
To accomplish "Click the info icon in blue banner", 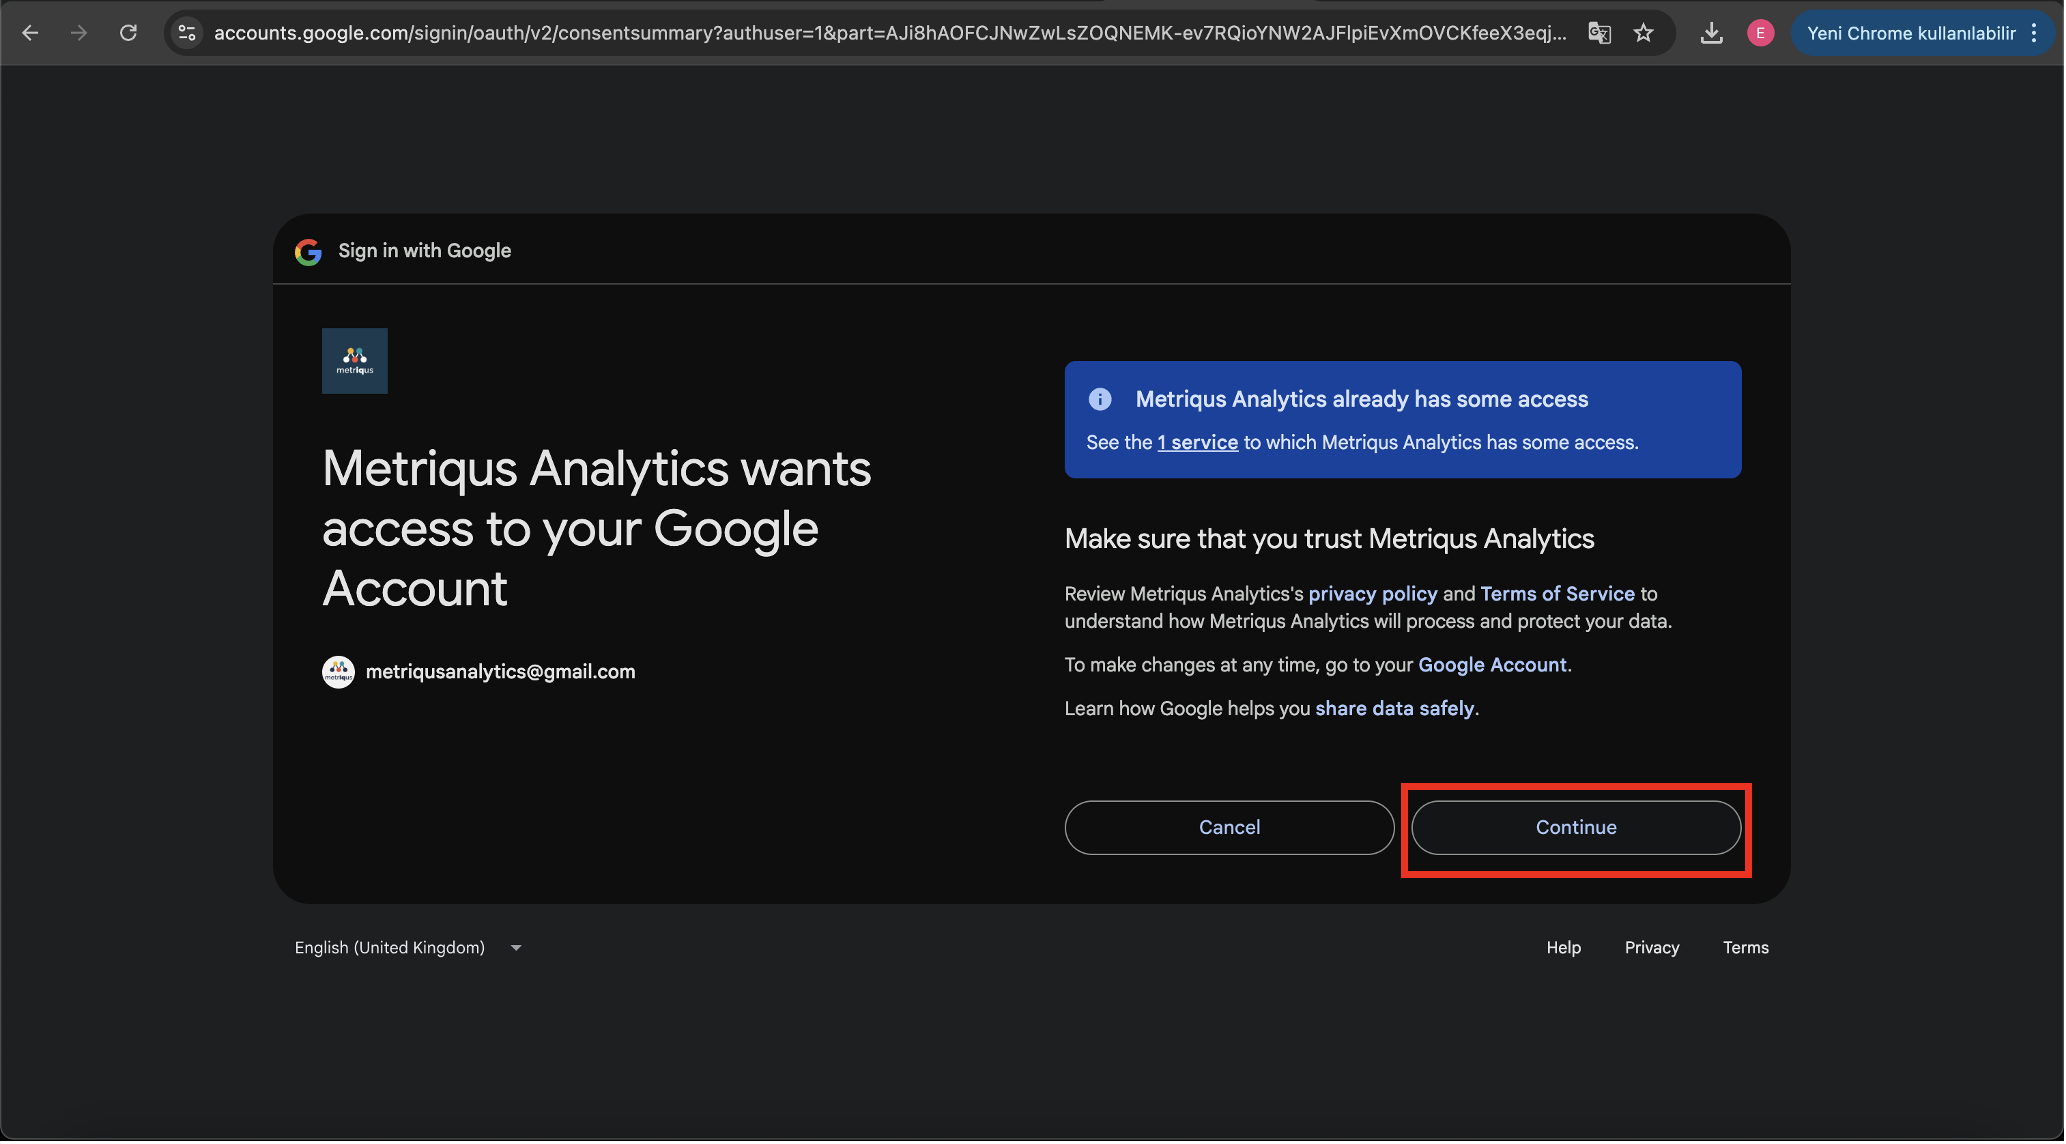I will click(x=1100, y=400).
